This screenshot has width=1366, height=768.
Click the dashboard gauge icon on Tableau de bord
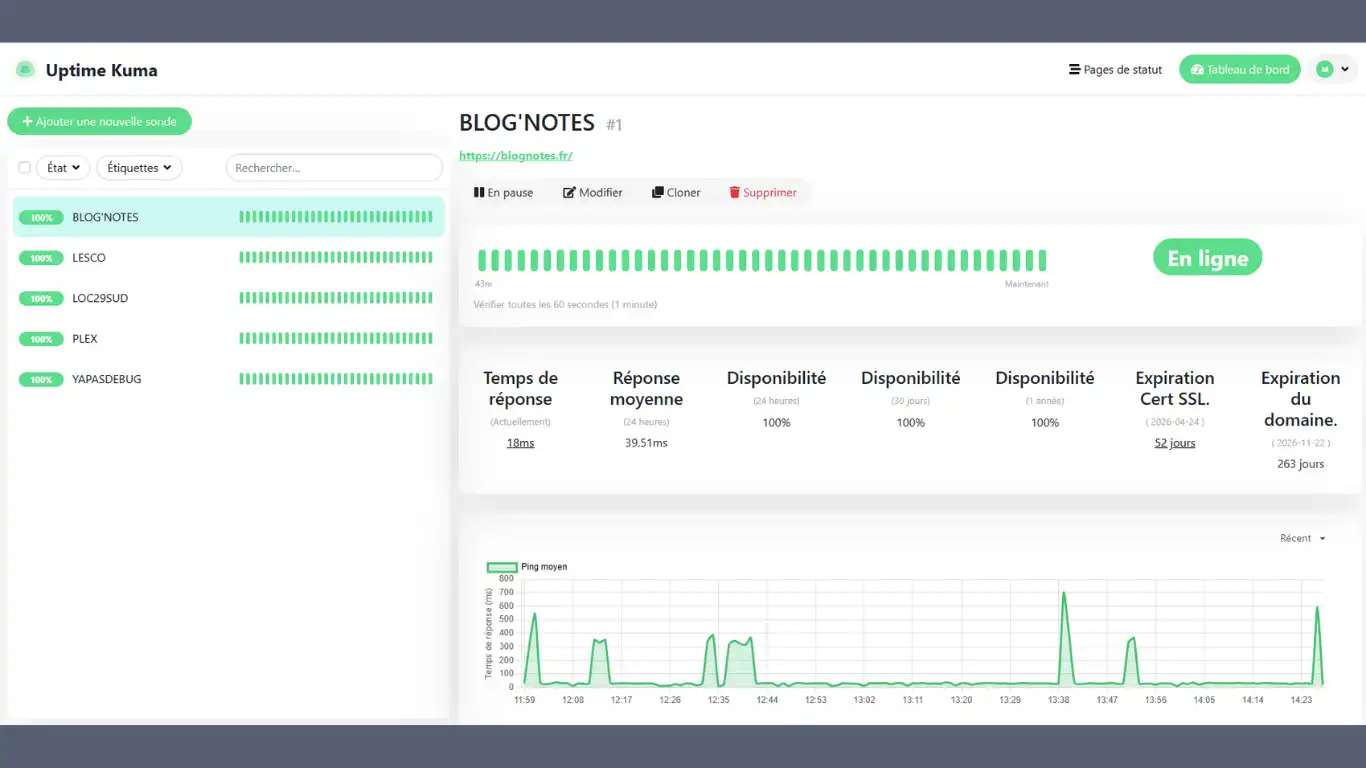(x=1197, y=69)
